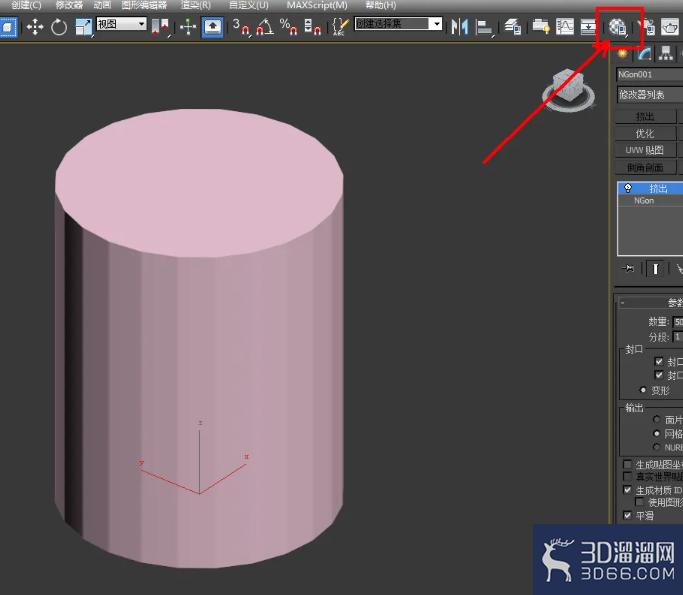
Task: Enable the 3D Snaps toggle
Action: pos(241,27)
